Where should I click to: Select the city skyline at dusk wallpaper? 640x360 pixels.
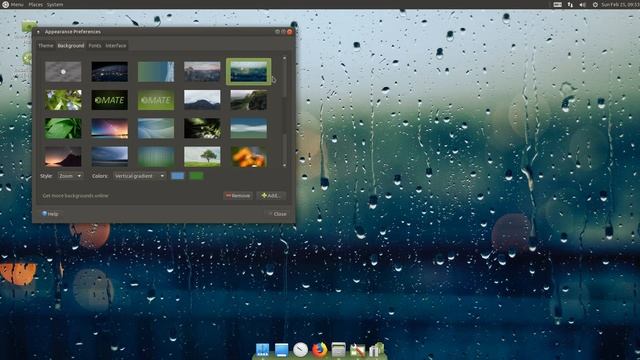click(202, 72)
